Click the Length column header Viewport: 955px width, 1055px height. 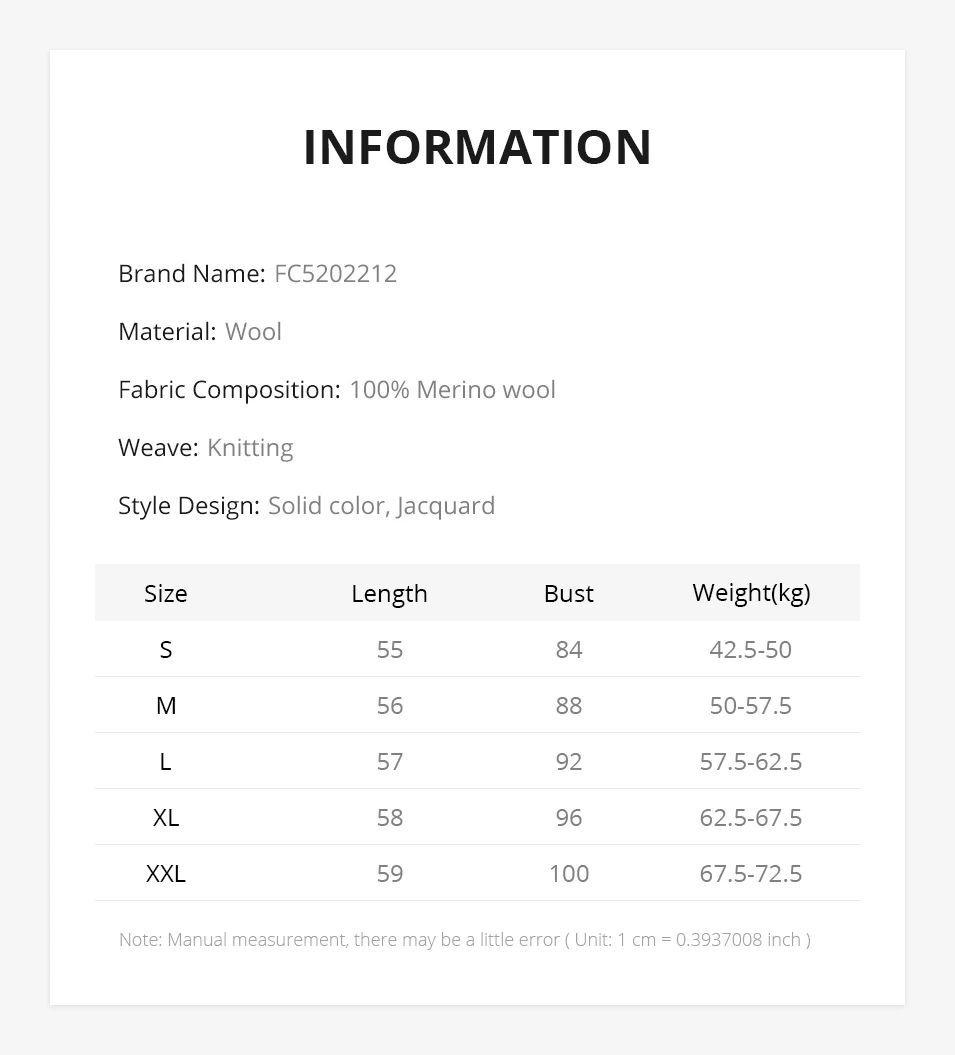(389, 593)
